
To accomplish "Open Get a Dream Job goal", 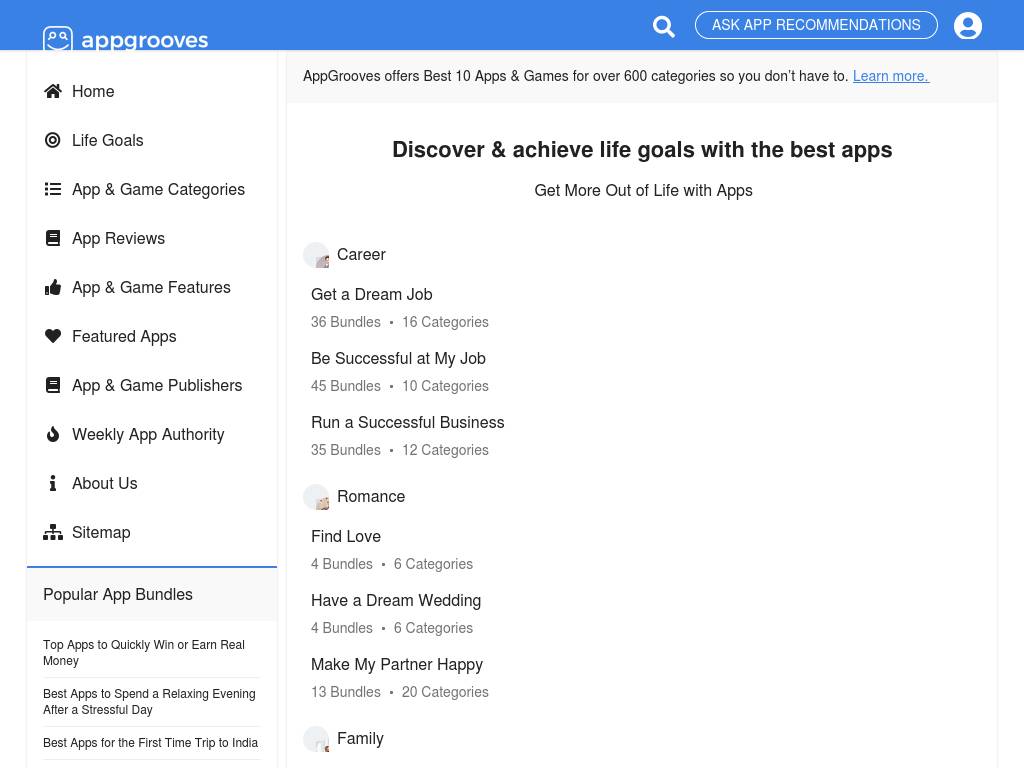I will pos(372,295).
